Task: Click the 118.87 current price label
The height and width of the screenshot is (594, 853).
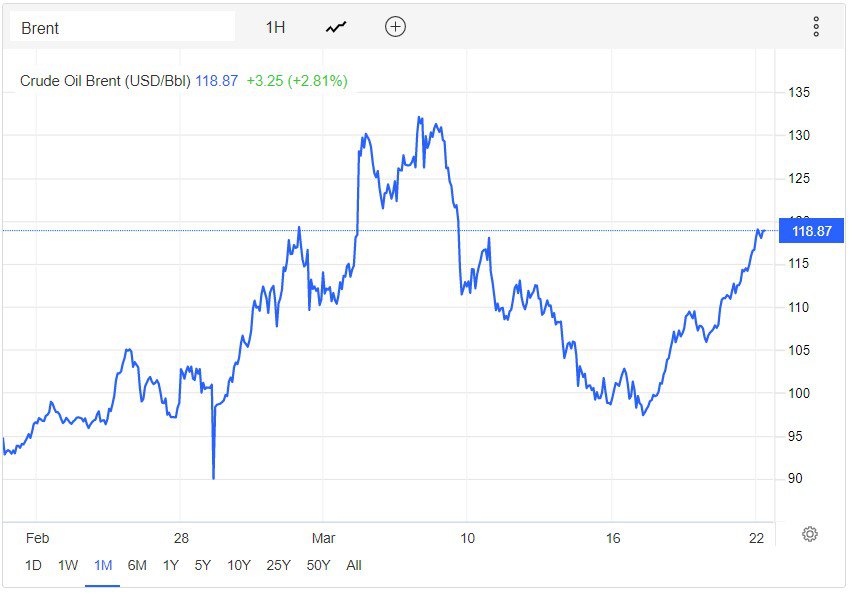Action: click(x=810, y=231)
